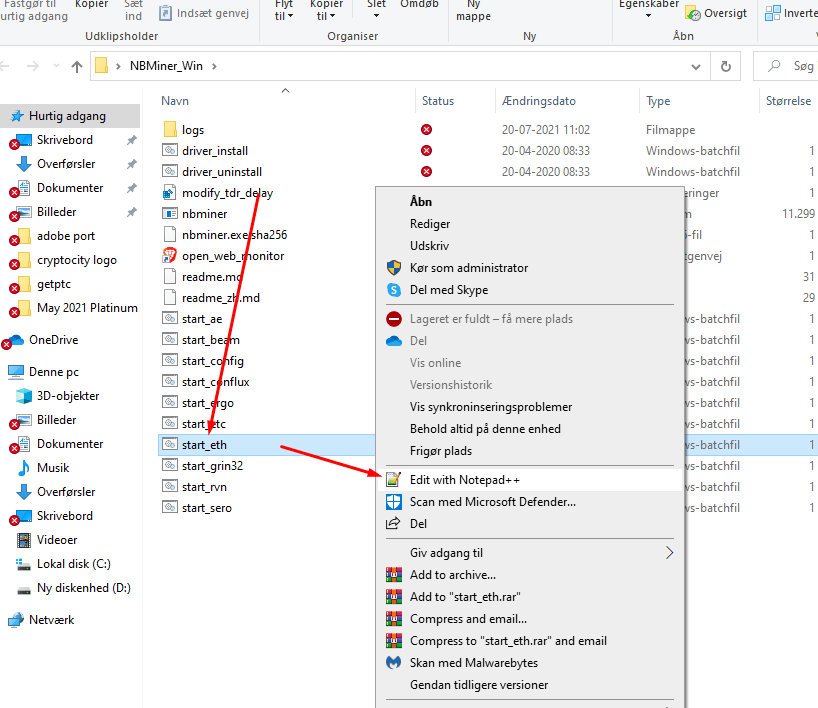The image size is (818, 708).
Task: Choose Gendan tidligere versioner menu entry
Action: [x=479, y=685]
